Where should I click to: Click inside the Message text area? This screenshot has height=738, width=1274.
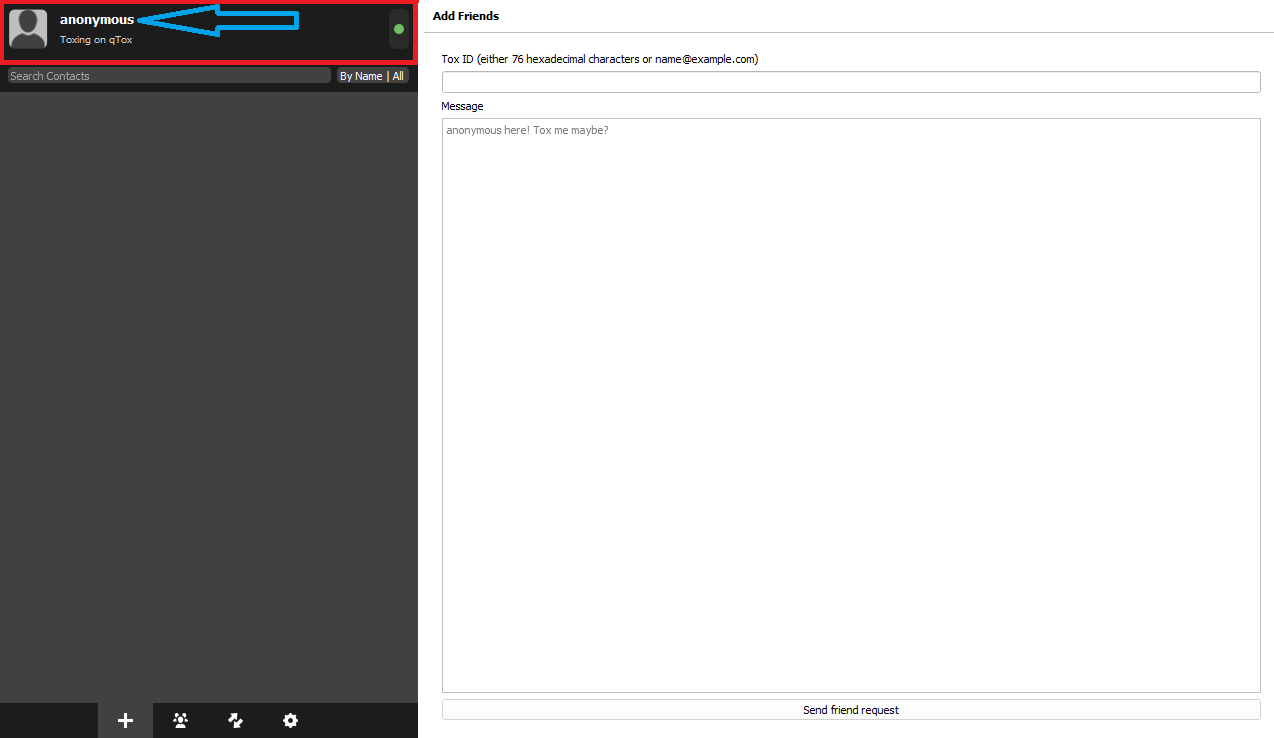pyautogui.click(x=850, y=400)
